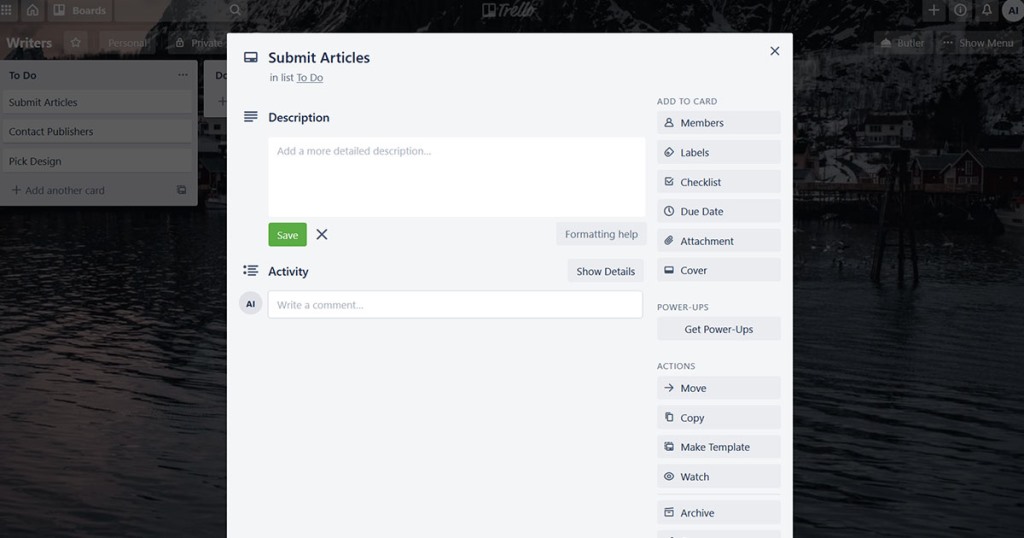Close the Submit Articles card dialog
The width and height of the screenshot is (1024, 538).
point(774,51)
